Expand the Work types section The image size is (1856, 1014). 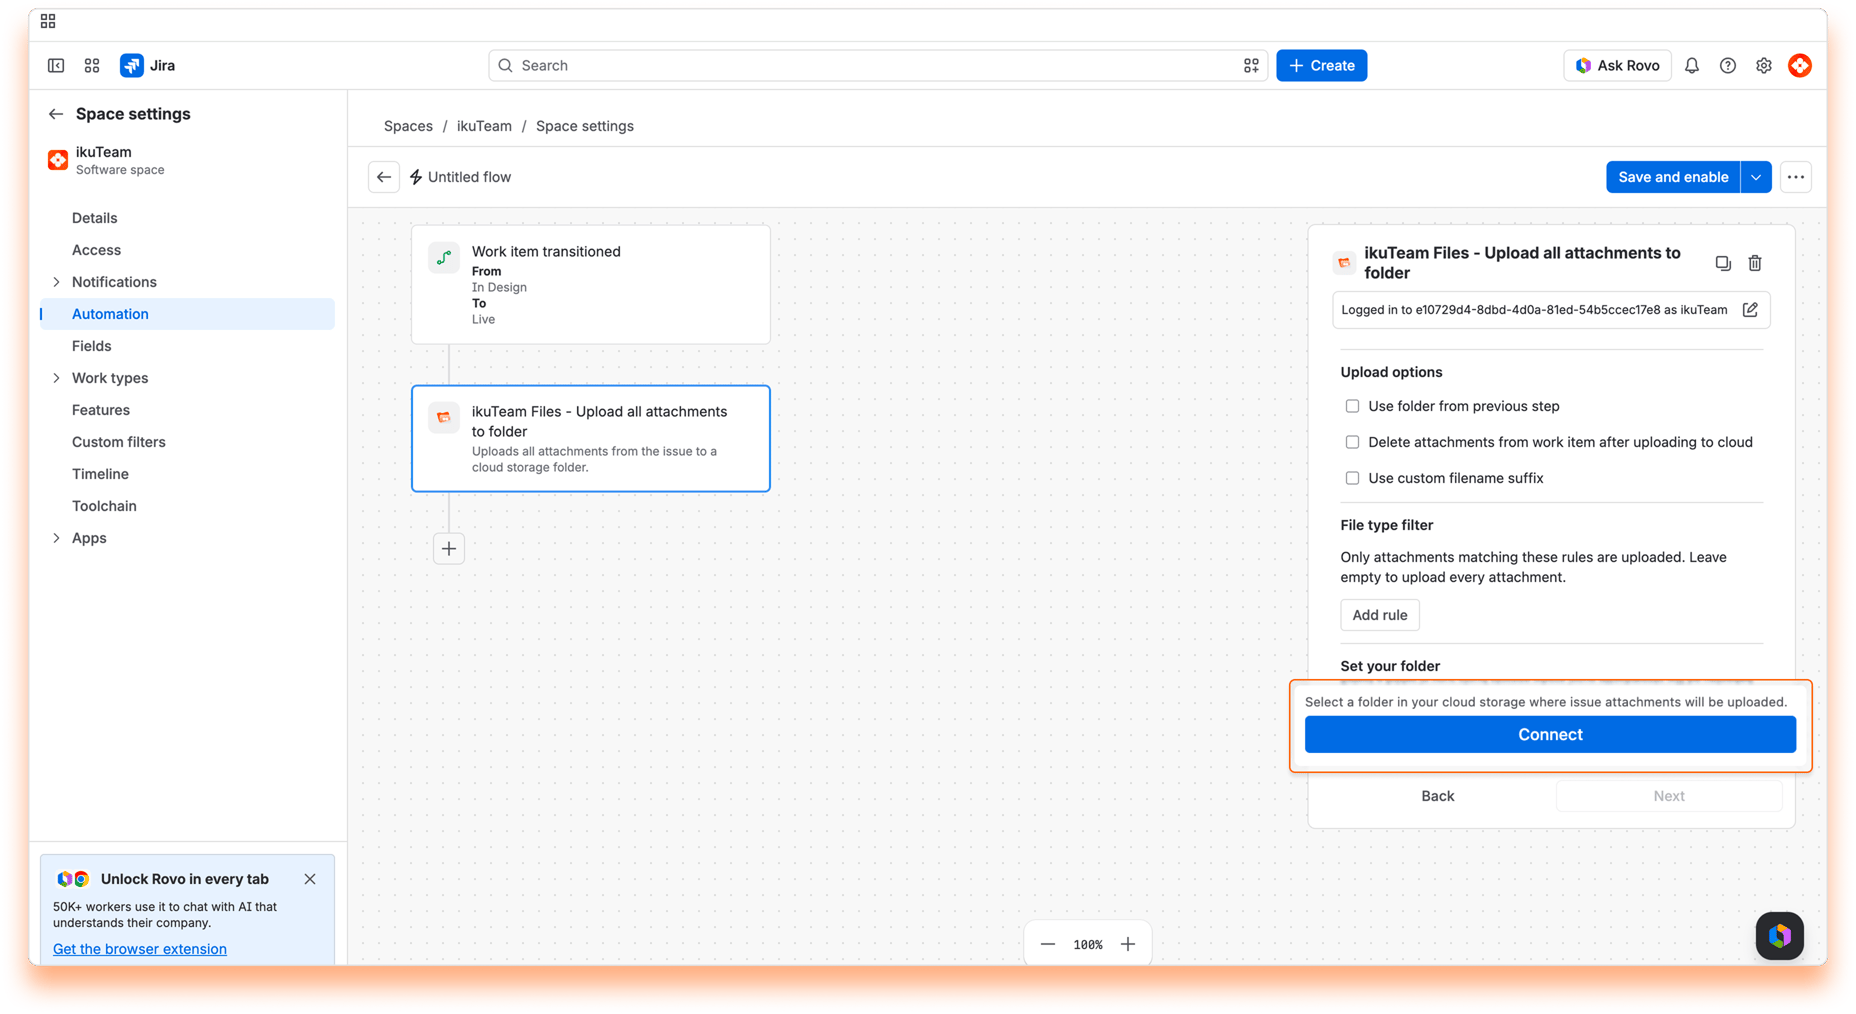click(x=56, y=378)
